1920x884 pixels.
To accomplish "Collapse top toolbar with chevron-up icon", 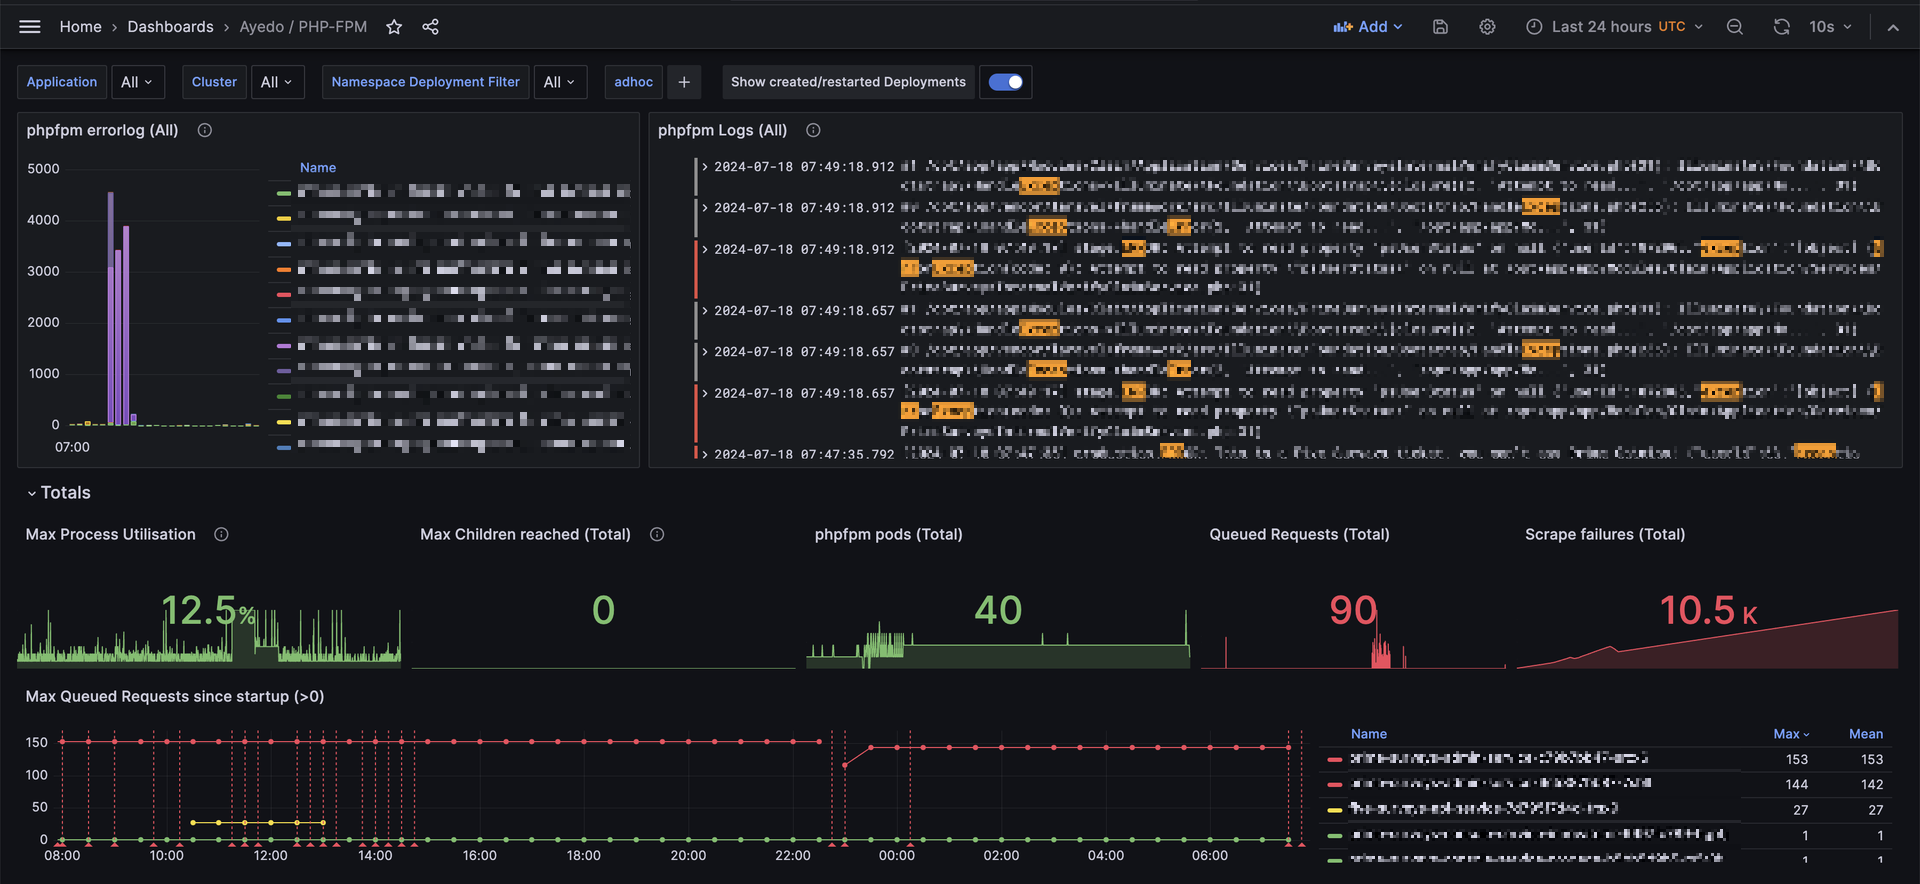I will (x=1893, y=27).
